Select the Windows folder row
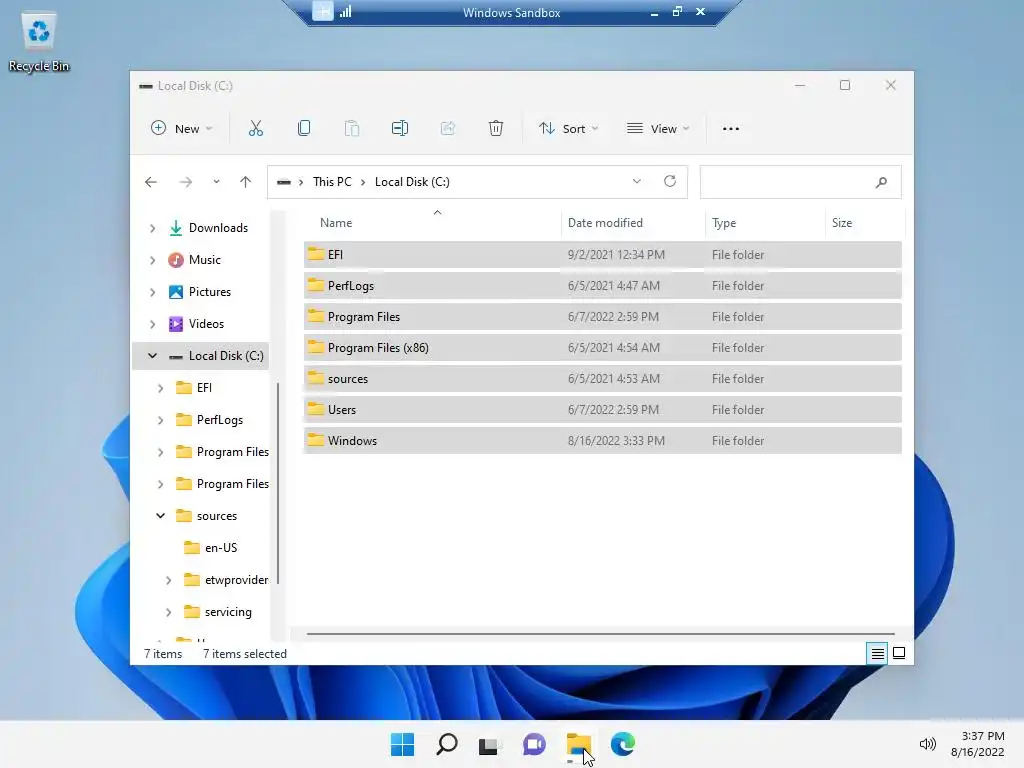1024x768 pixels. [x=602, y=441]
